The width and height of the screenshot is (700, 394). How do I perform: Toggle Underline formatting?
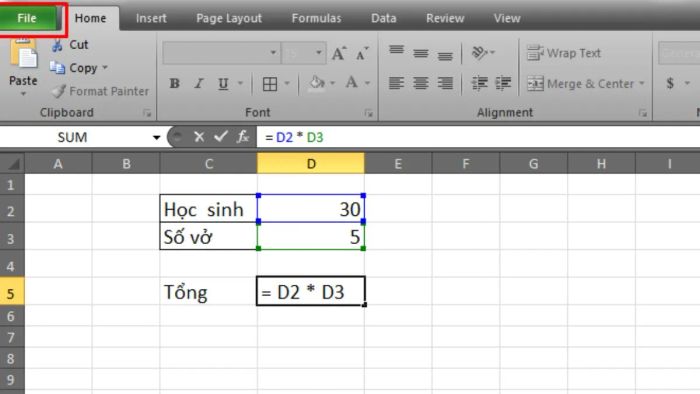pos(223,83)
